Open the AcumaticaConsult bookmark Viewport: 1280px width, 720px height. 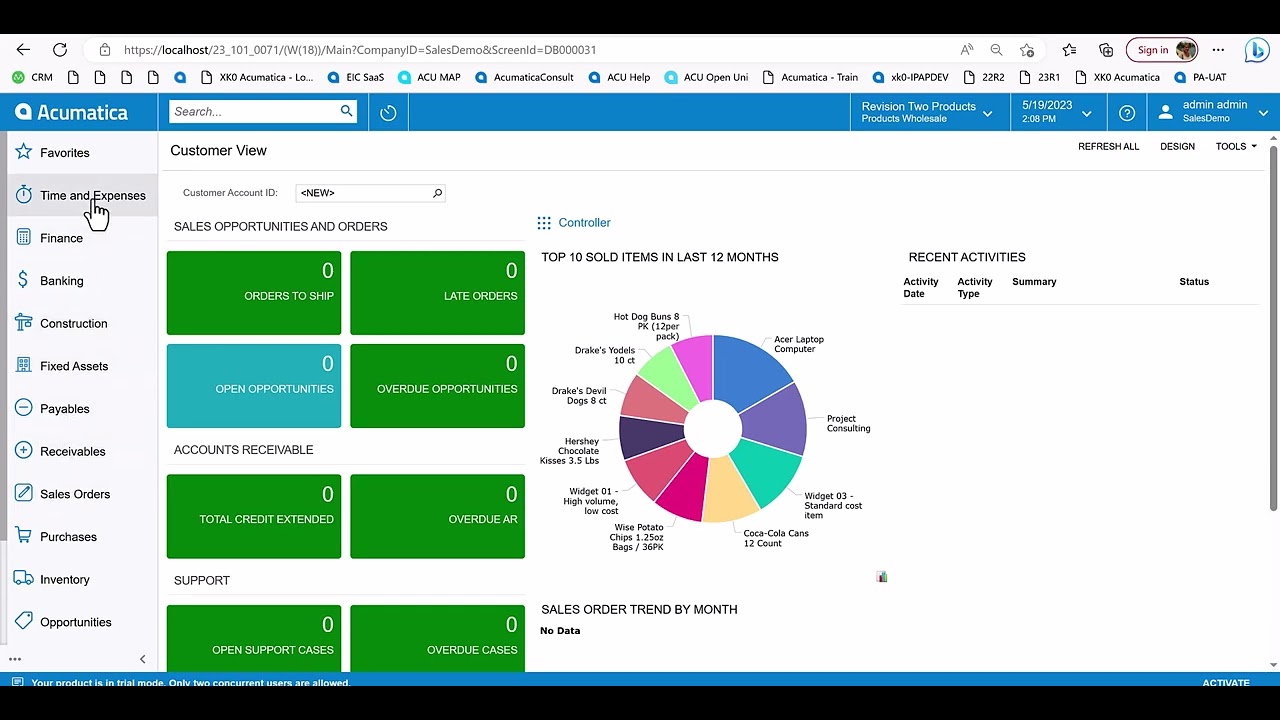click(525, 77)
